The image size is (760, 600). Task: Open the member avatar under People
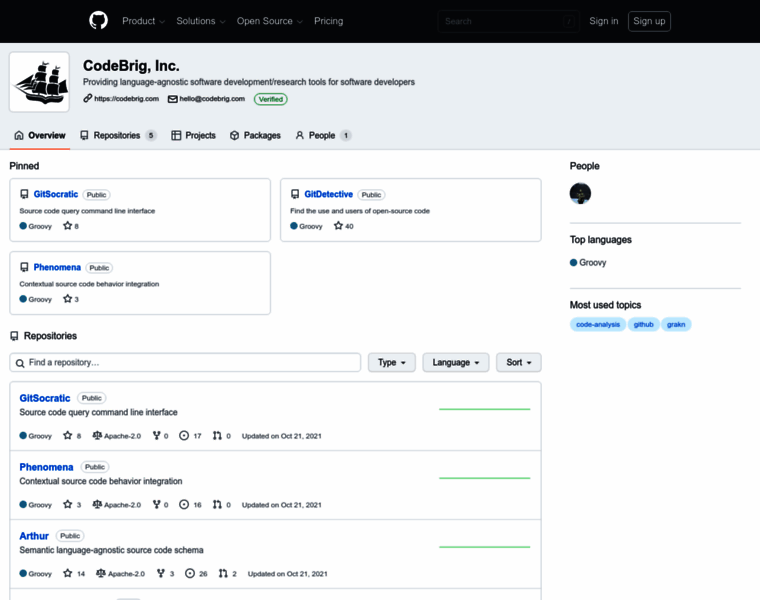pyautogui.click(x=580, y=193)
